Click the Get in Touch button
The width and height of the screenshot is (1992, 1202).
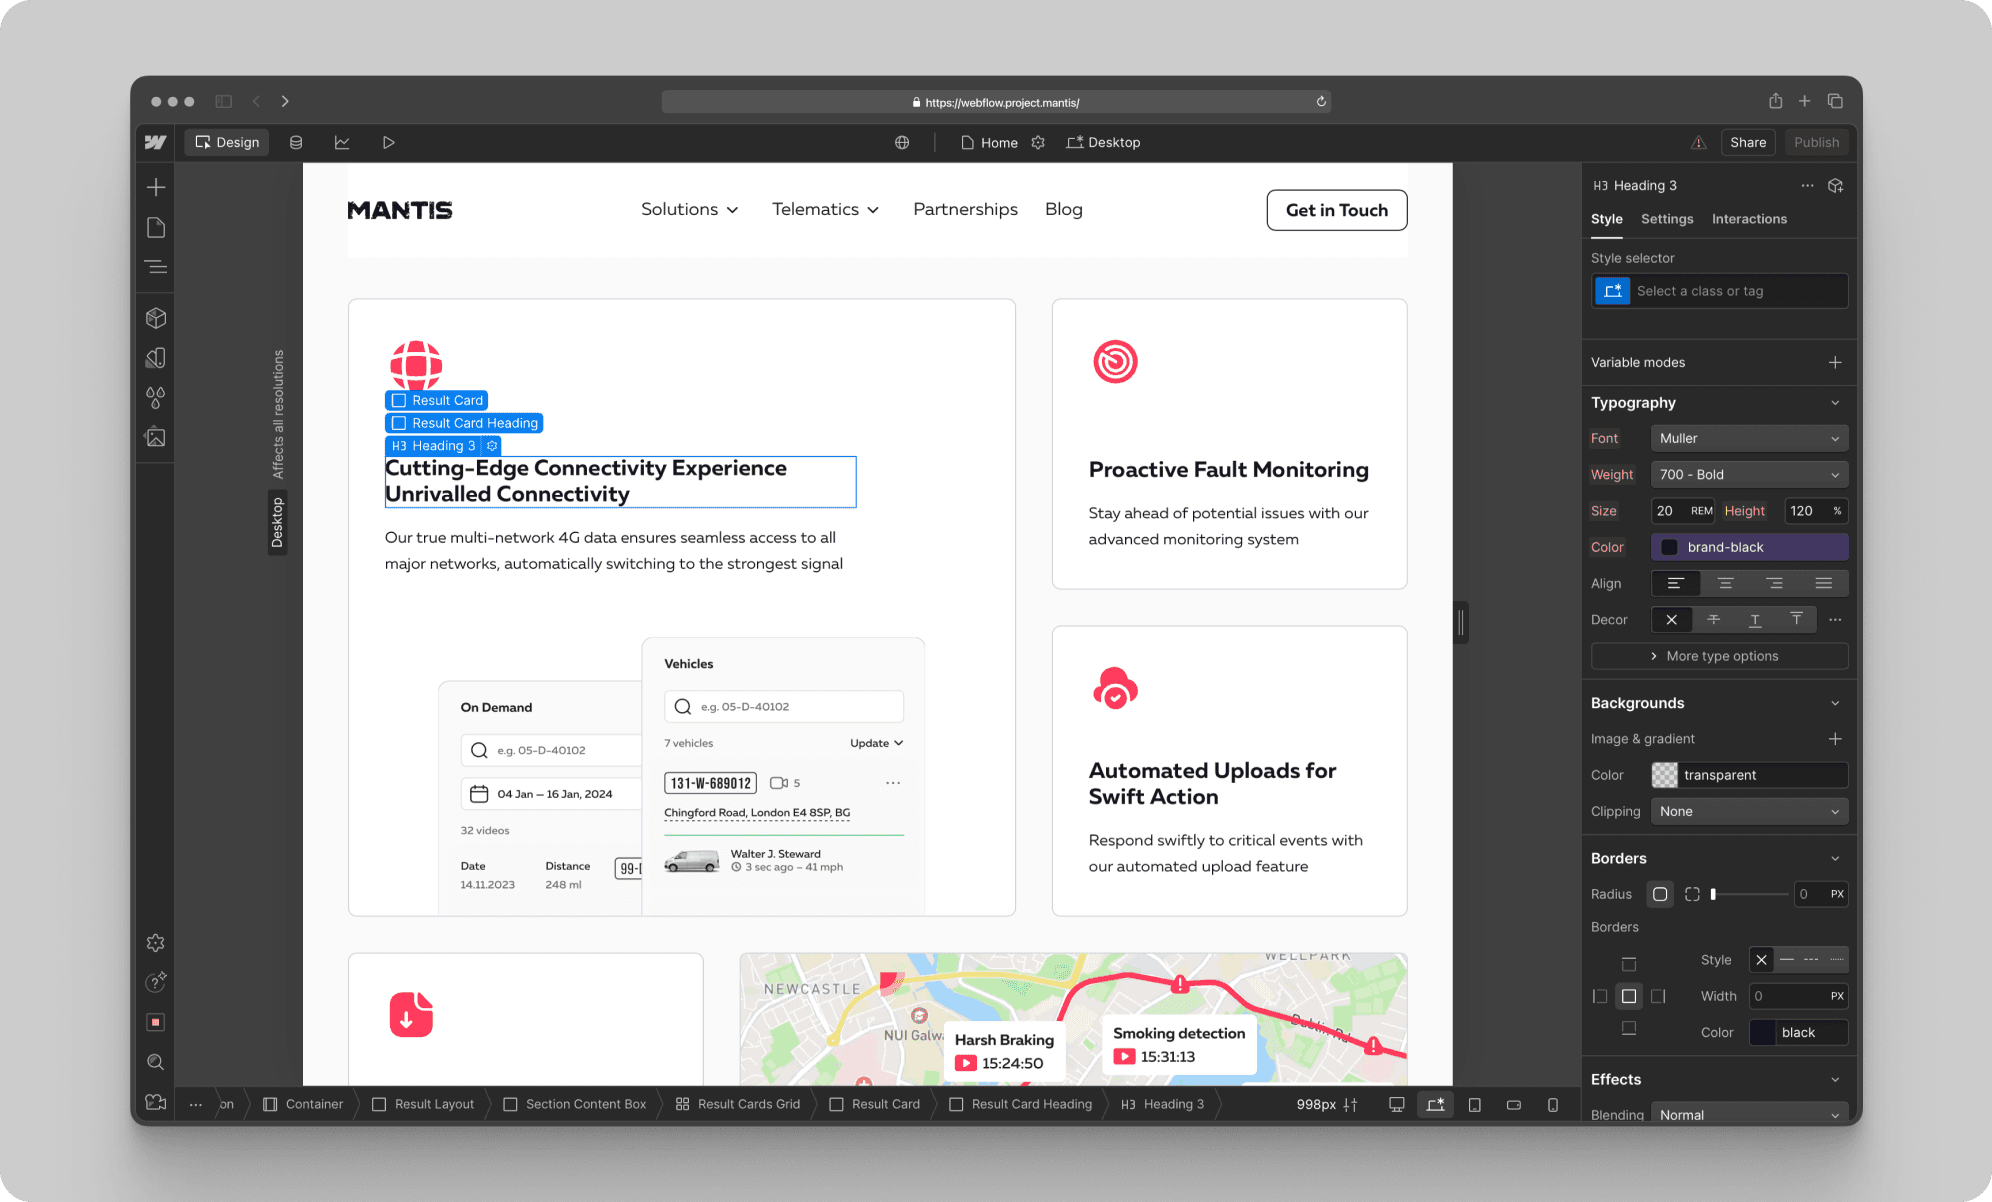pos(1336,210)
